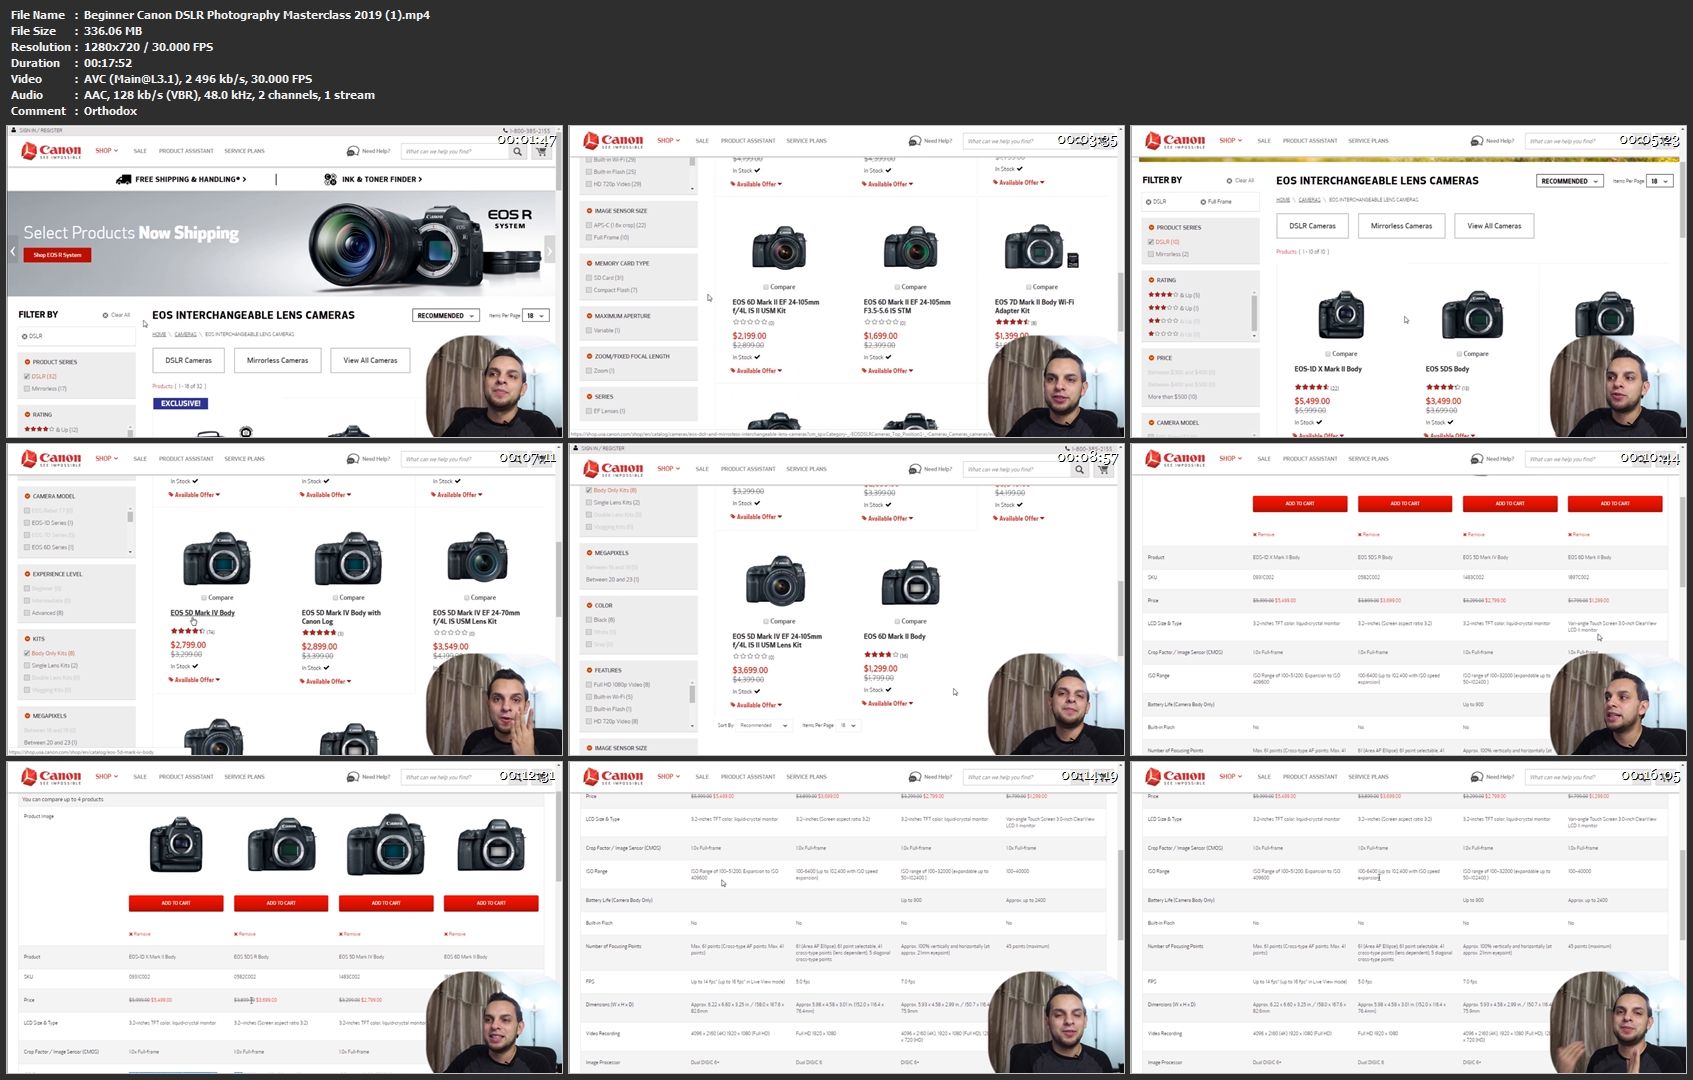Click the Canon logo in the 00:01:47 frame
Image resolution: width=1693 pixels, height=1080 pixels.
[x=51, y=151]
